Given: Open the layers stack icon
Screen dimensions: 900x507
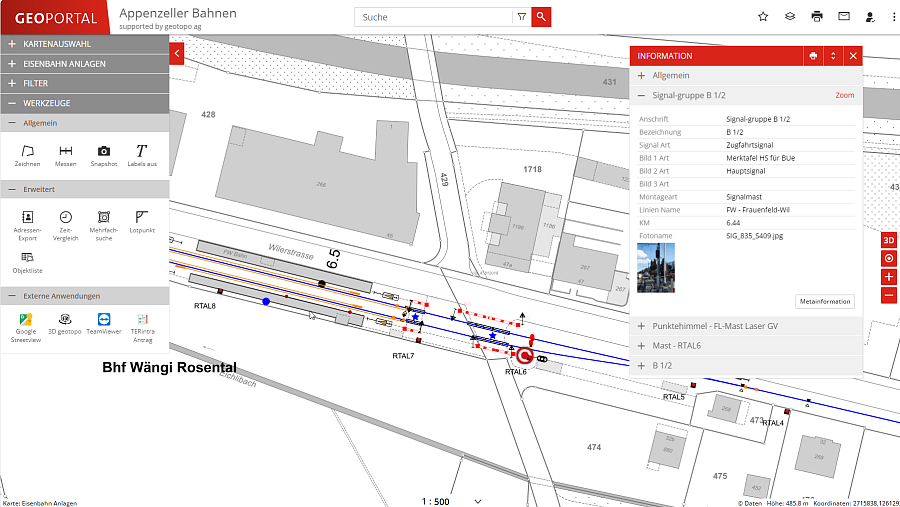Looking at the screenshot, I should click(790, 17).
